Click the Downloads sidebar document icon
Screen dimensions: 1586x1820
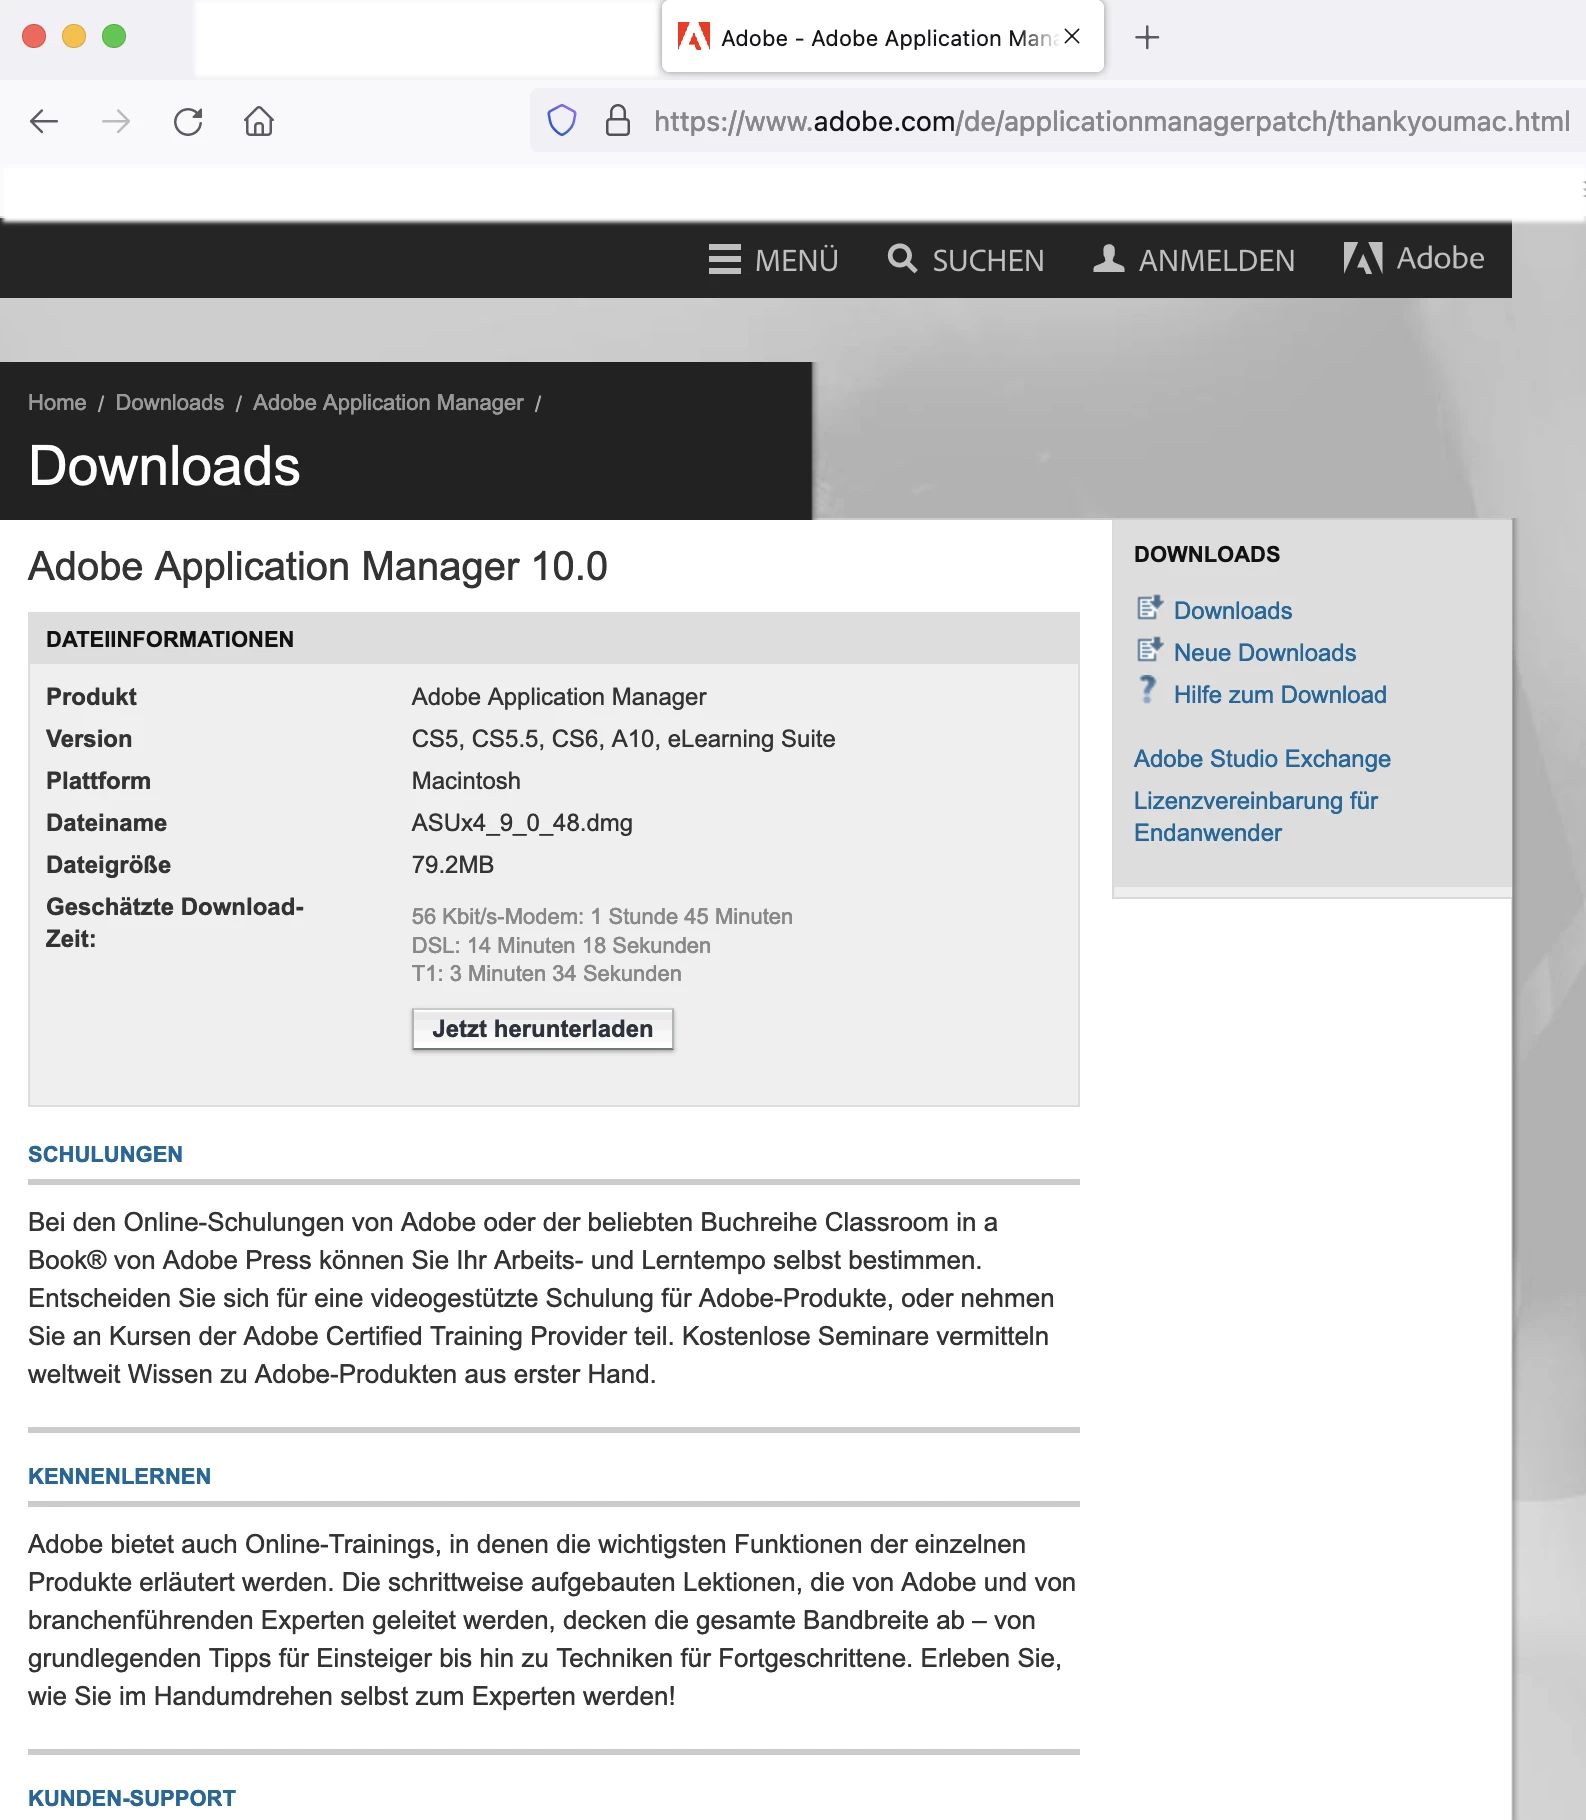point(1149,607)
